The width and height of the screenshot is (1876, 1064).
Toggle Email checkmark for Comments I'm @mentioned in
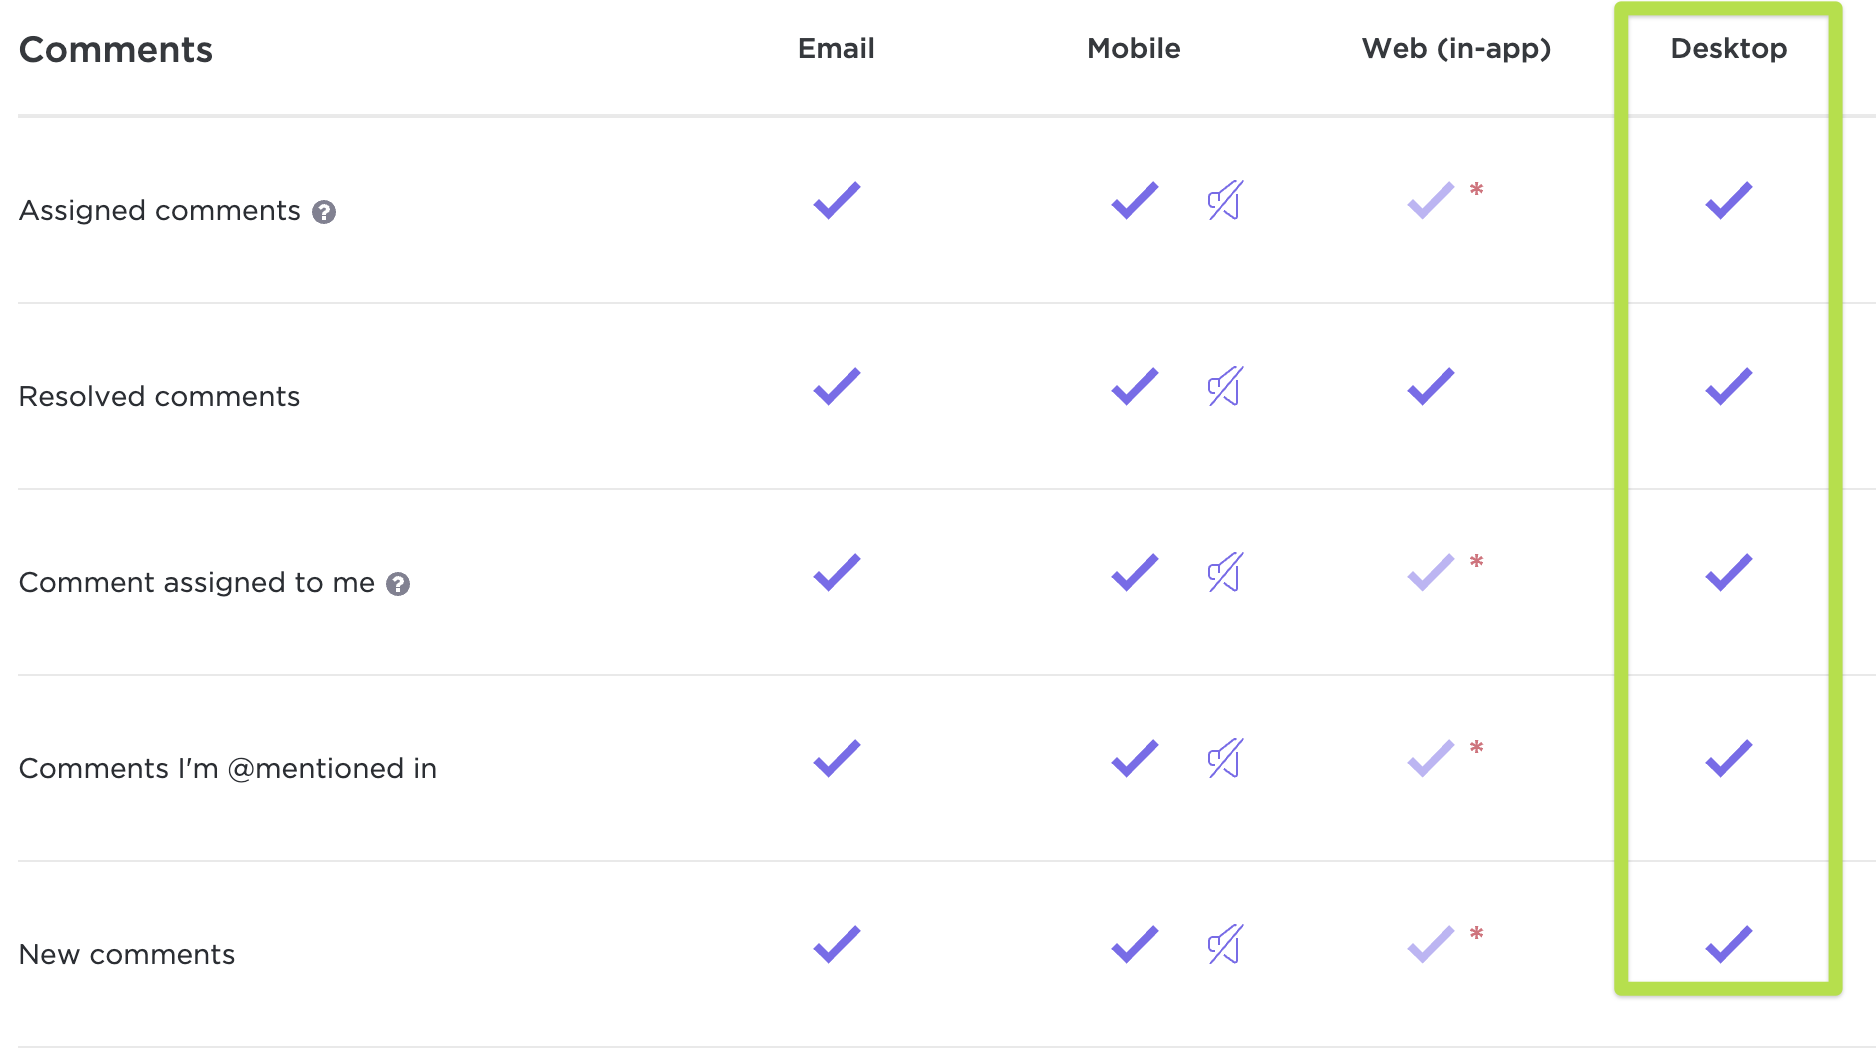point(836,759)
